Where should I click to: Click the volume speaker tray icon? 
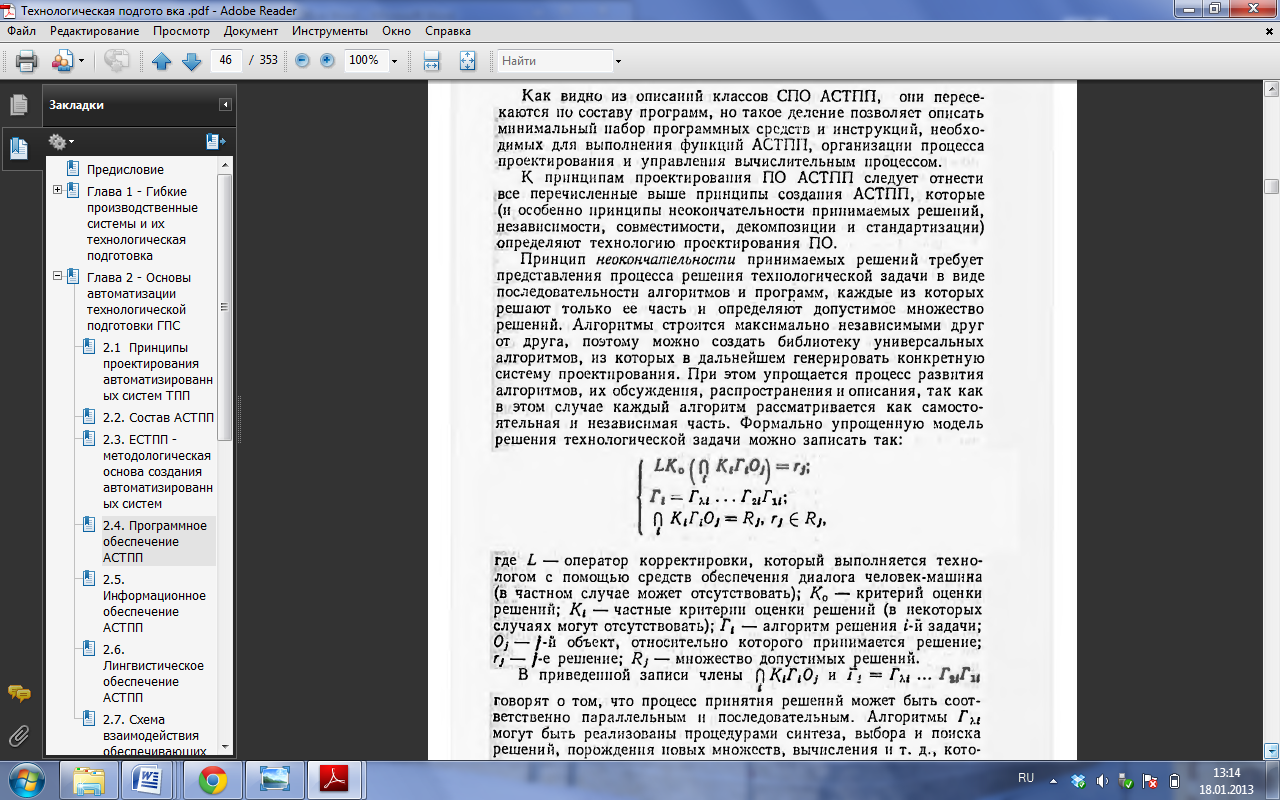1100,780
